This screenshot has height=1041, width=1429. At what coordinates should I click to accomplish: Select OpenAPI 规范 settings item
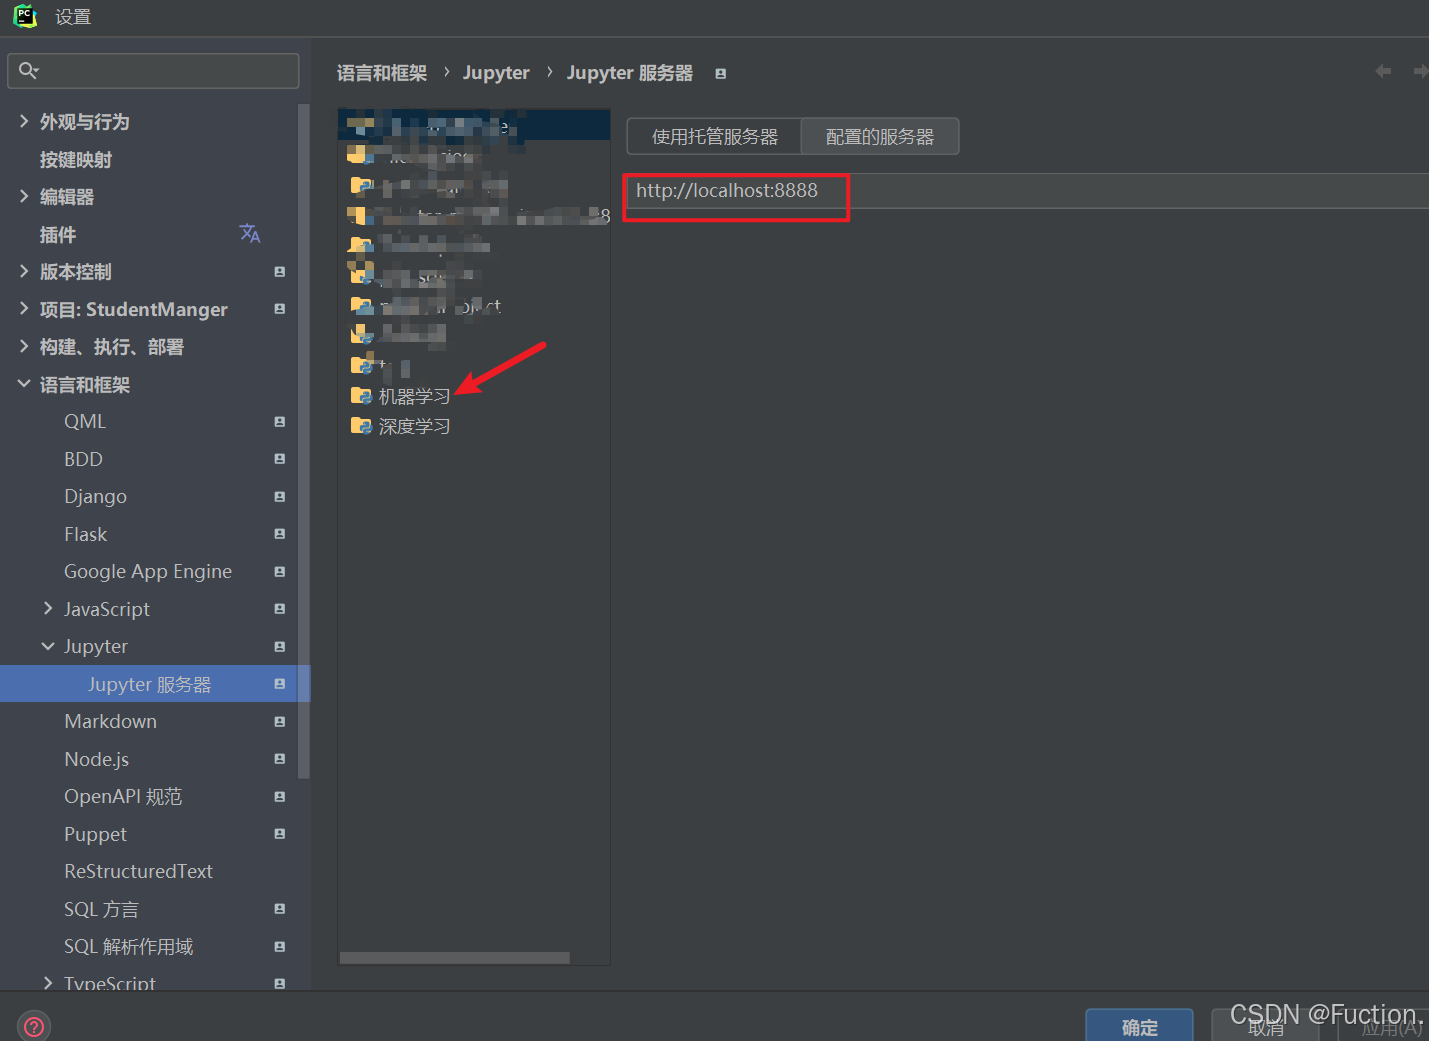(123, 797)
